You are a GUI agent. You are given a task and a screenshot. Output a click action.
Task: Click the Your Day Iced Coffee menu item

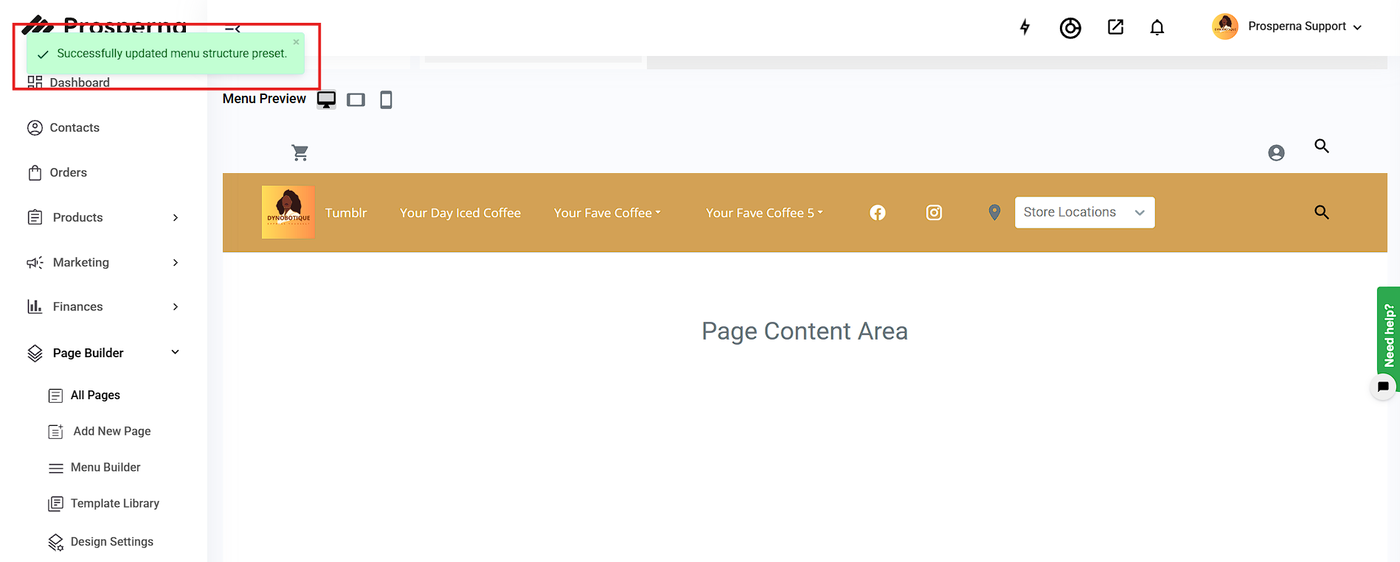coord(460,213)
